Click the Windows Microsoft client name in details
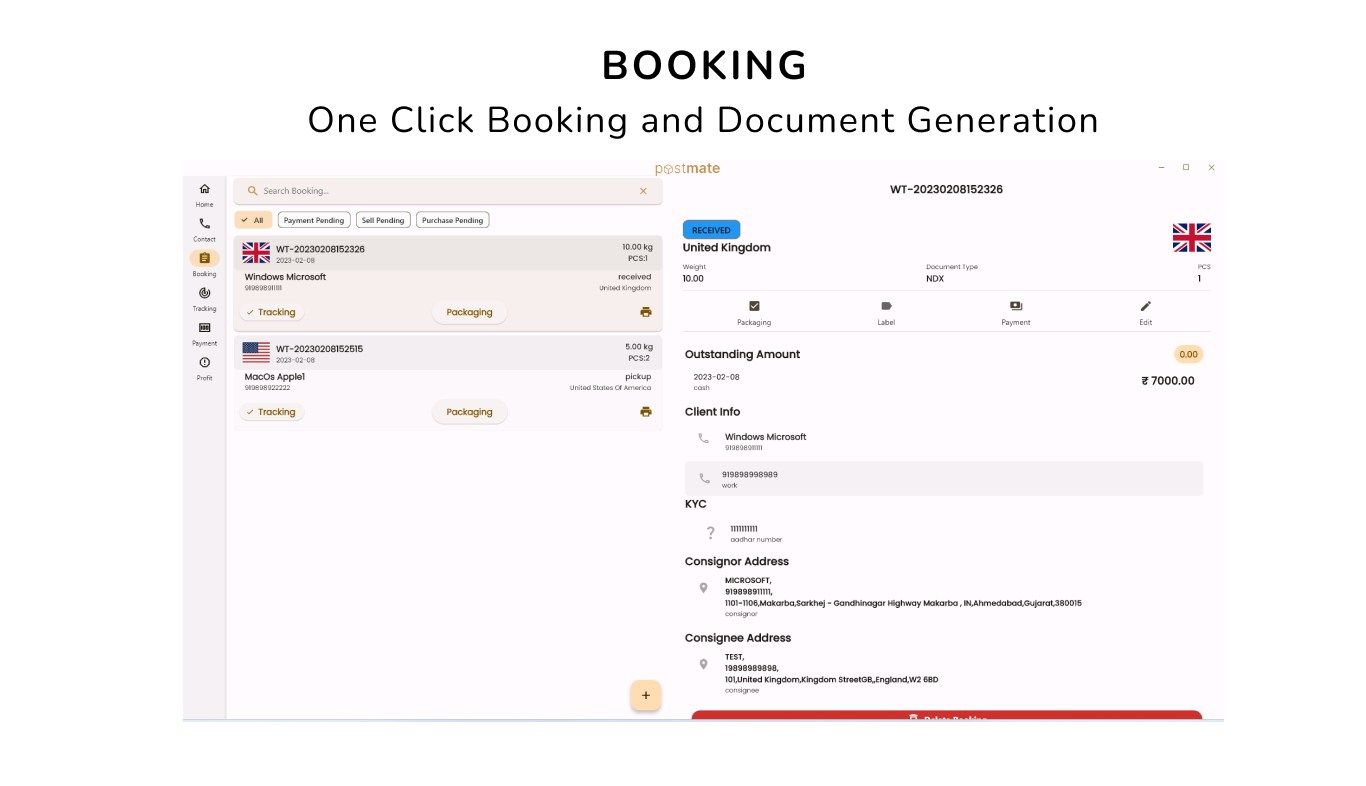Viewport: 1366px width, 786px height. point(765,437)
